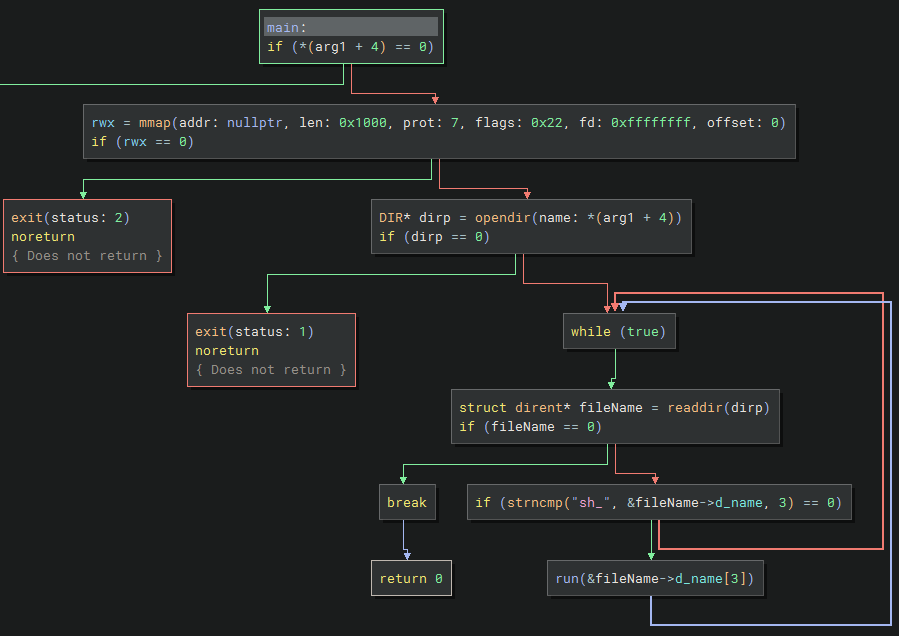Click the main function label
Screen dimensions: 899x636
[287, 28]
